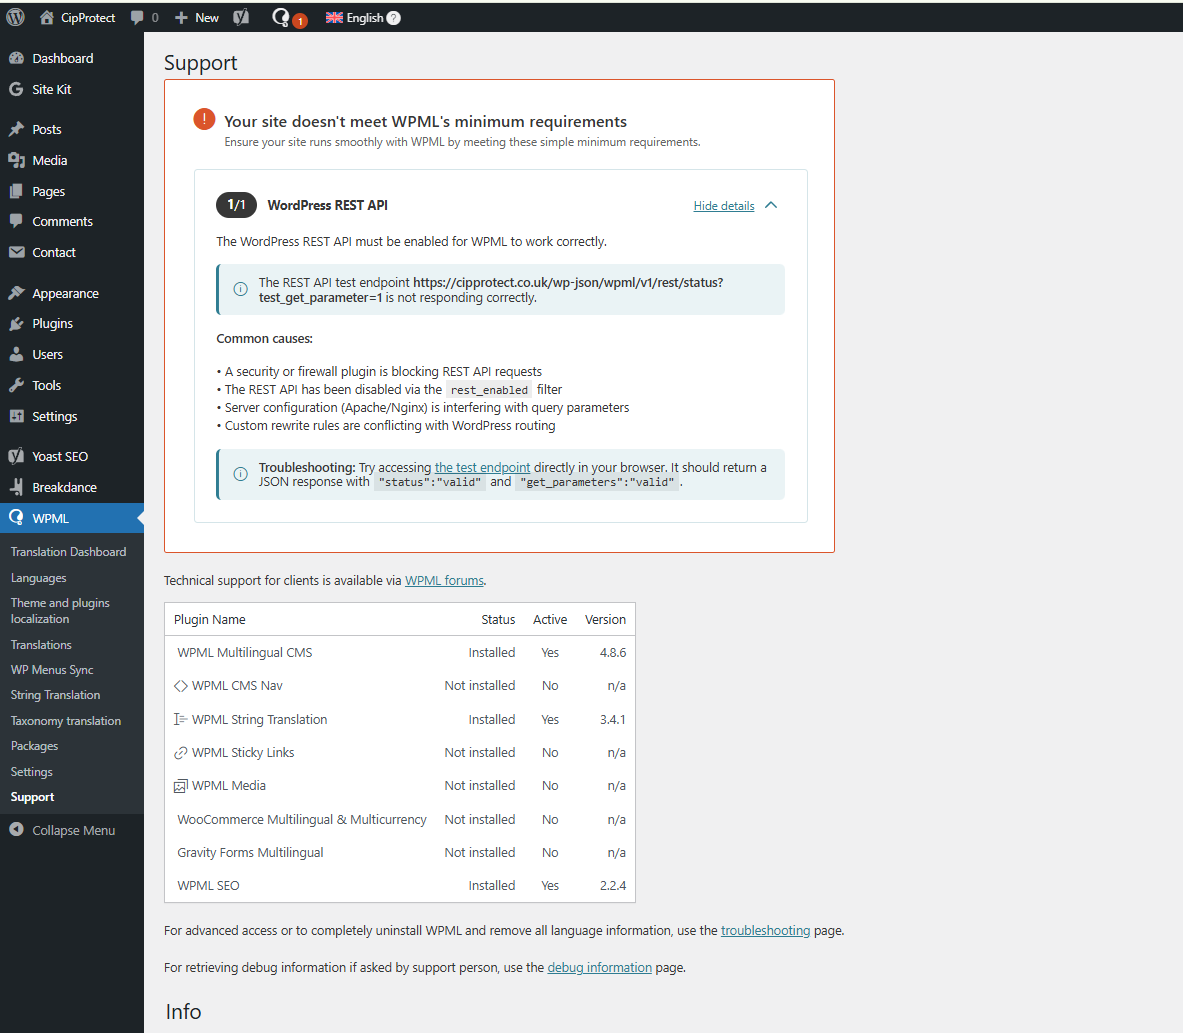
Task: Click the help question mark beside English
Action: pos(394,18)
